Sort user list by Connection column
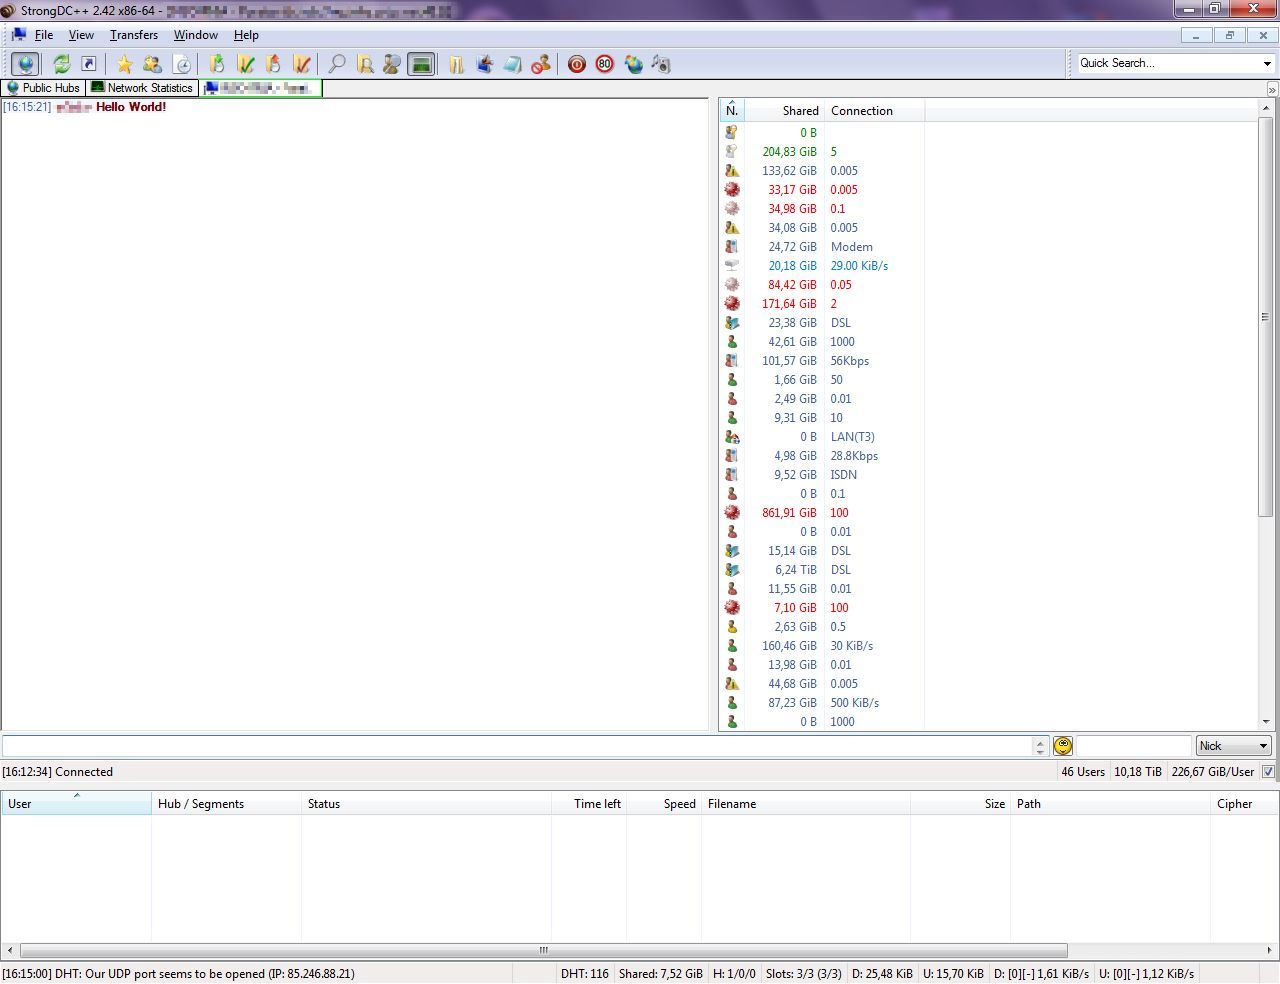 (x=874, y=111)
